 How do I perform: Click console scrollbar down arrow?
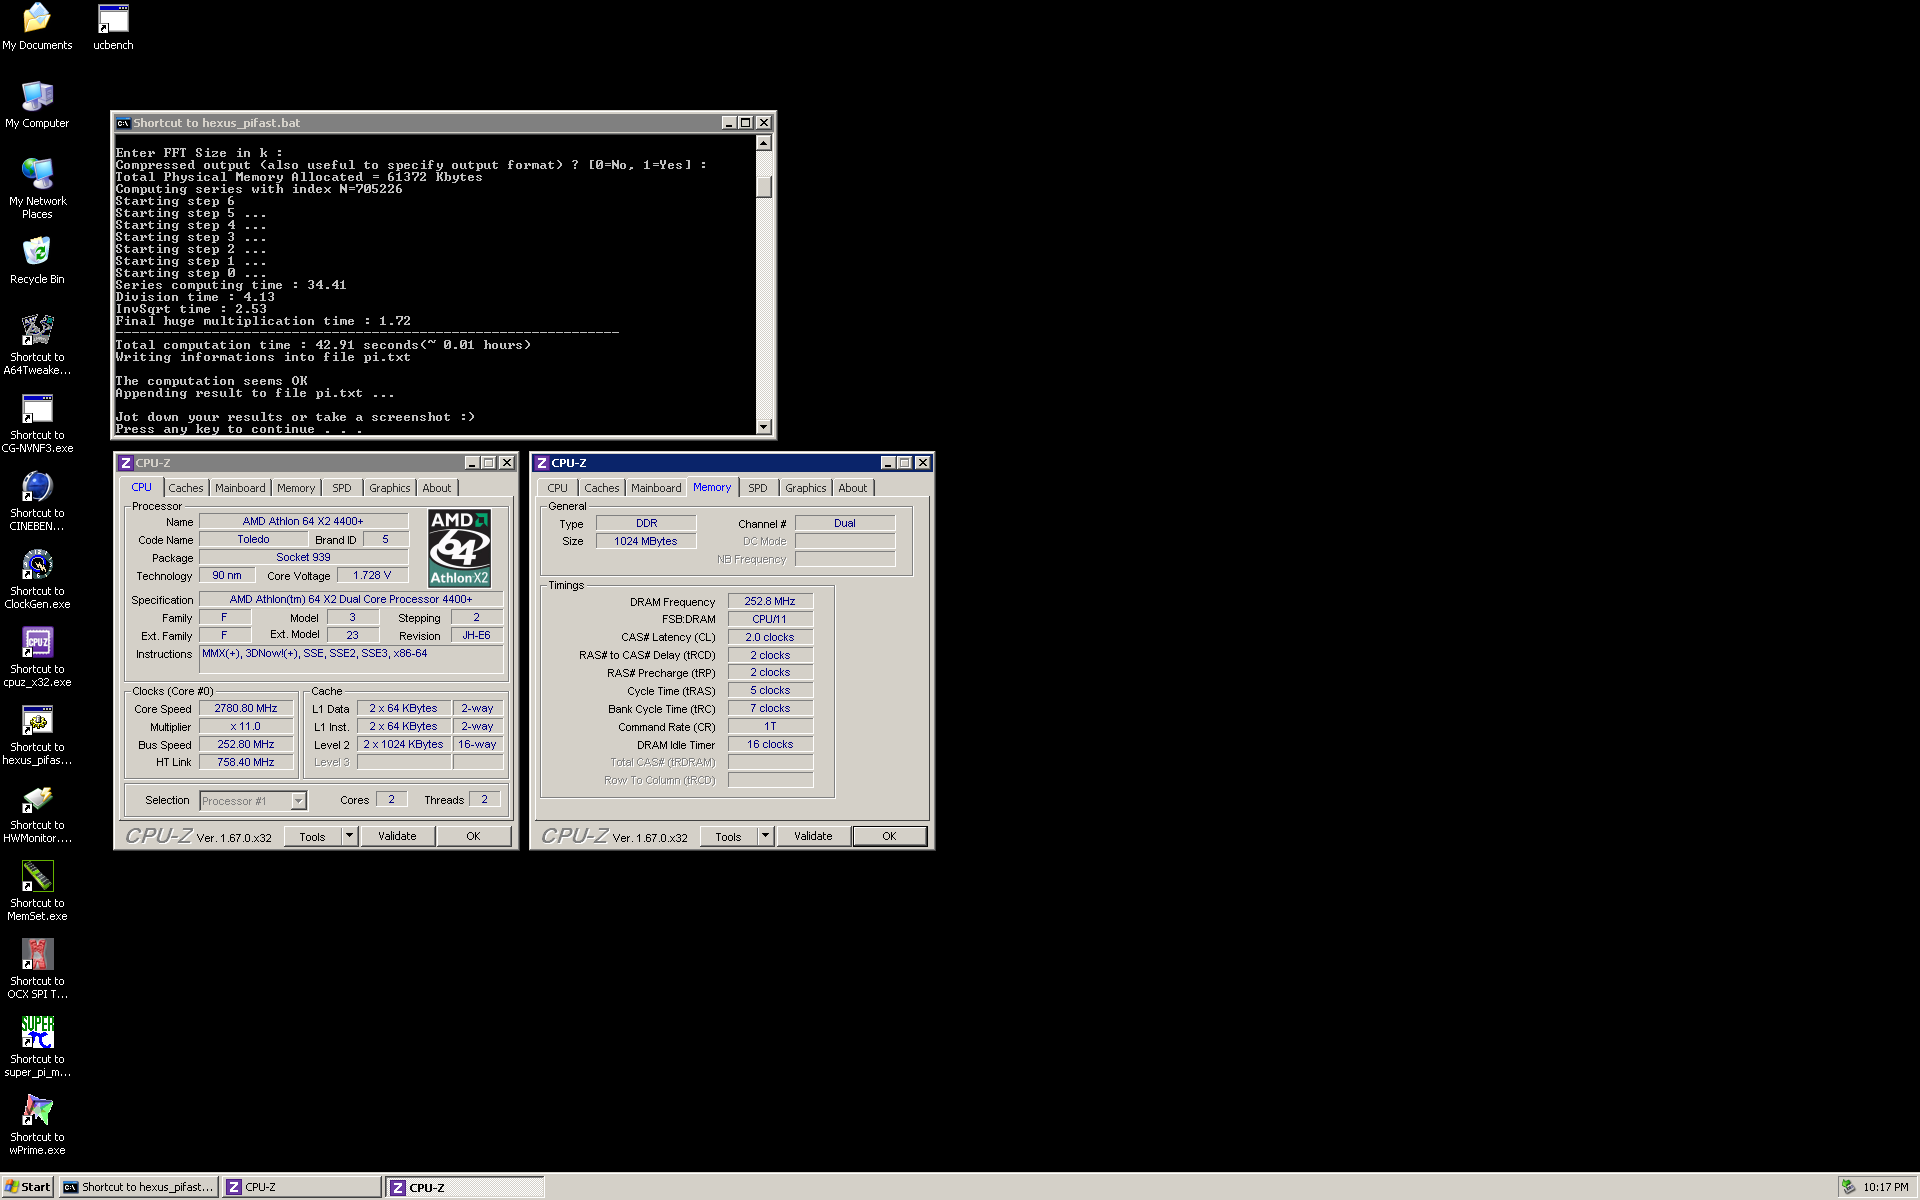pos(764,427)
